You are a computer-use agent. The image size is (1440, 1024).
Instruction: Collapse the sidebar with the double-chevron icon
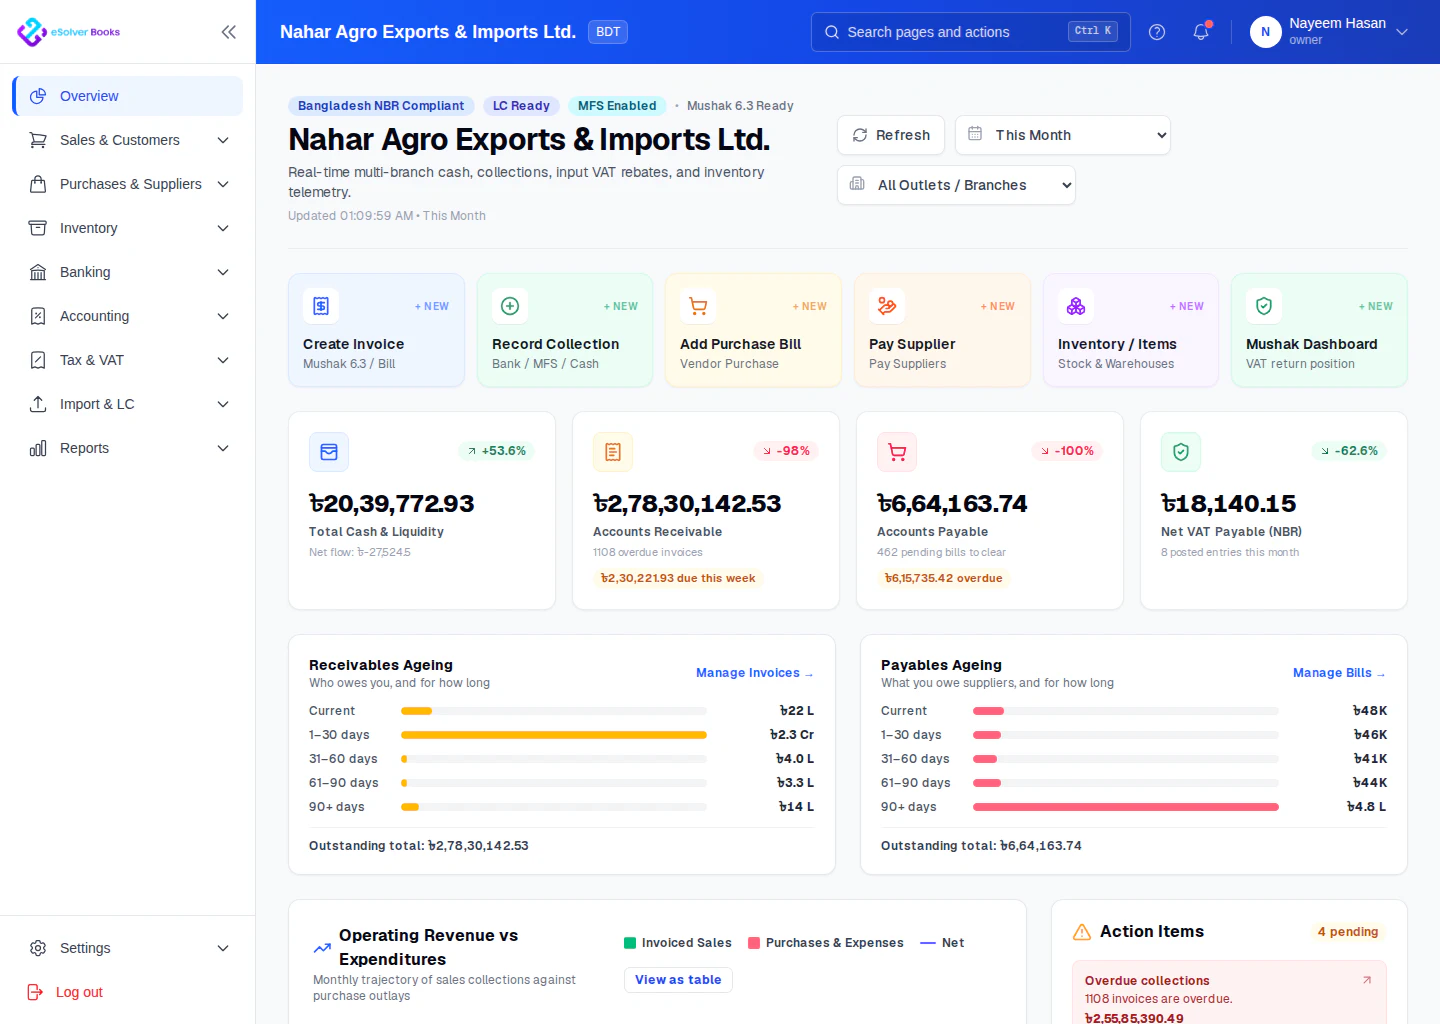click(x=229, y=32)
